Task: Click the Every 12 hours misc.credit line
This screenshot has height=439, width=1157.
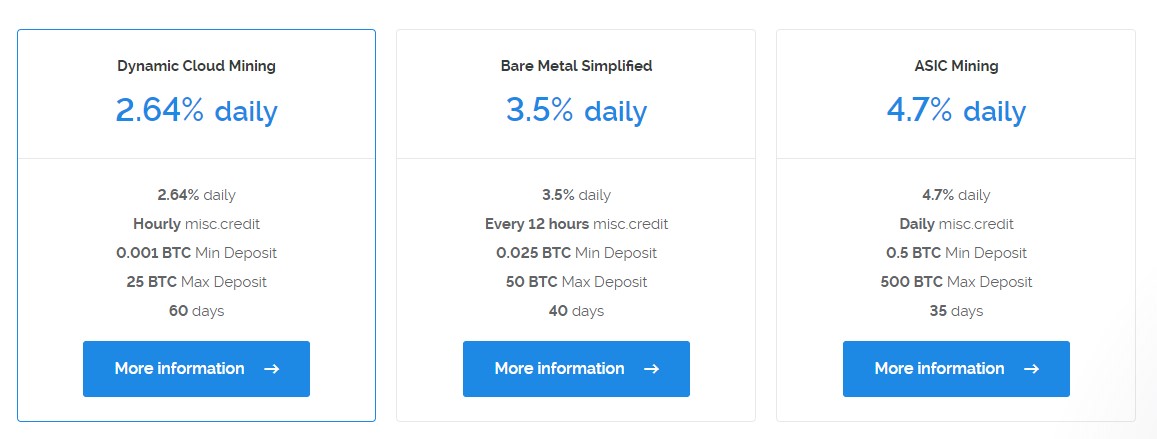Action: [576, 224]
